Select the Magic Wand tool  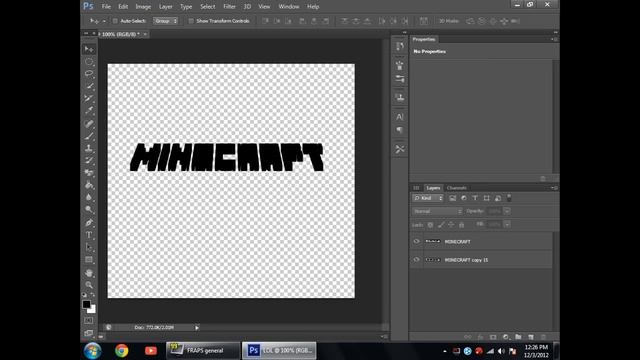point(89,86)
